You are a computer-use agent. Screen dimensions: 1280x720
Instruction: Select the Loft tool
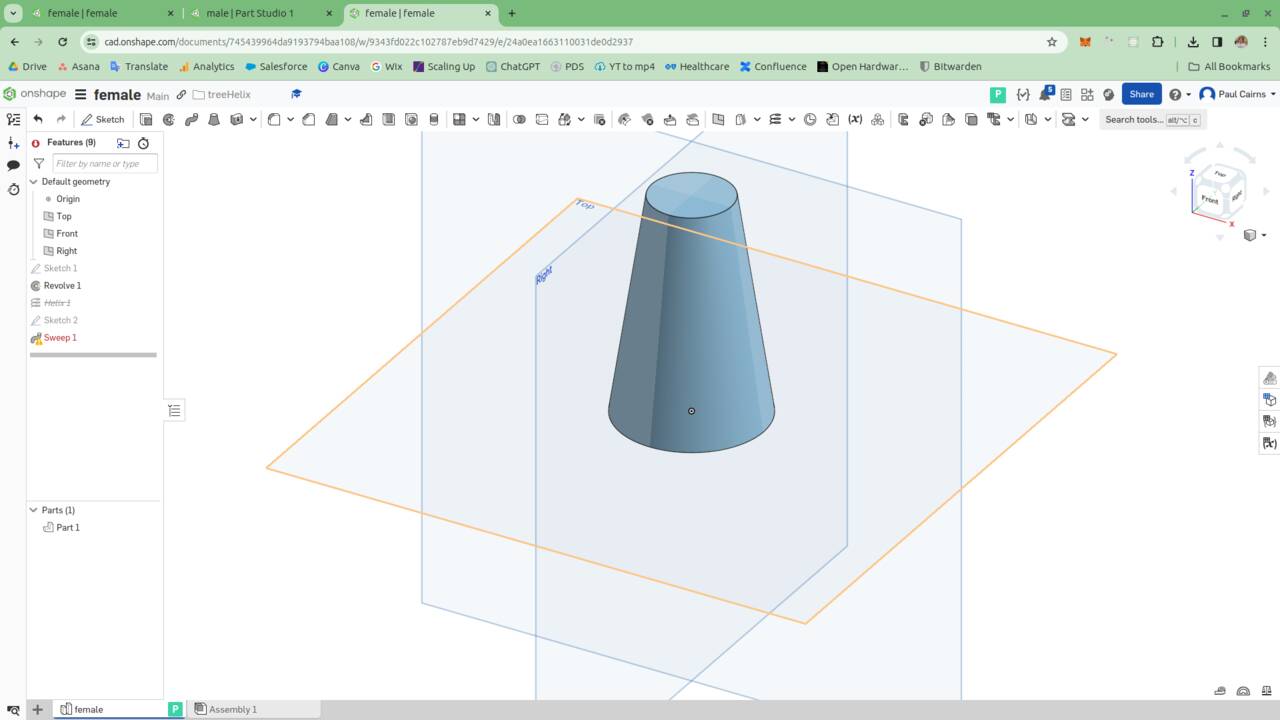[214, 119]
